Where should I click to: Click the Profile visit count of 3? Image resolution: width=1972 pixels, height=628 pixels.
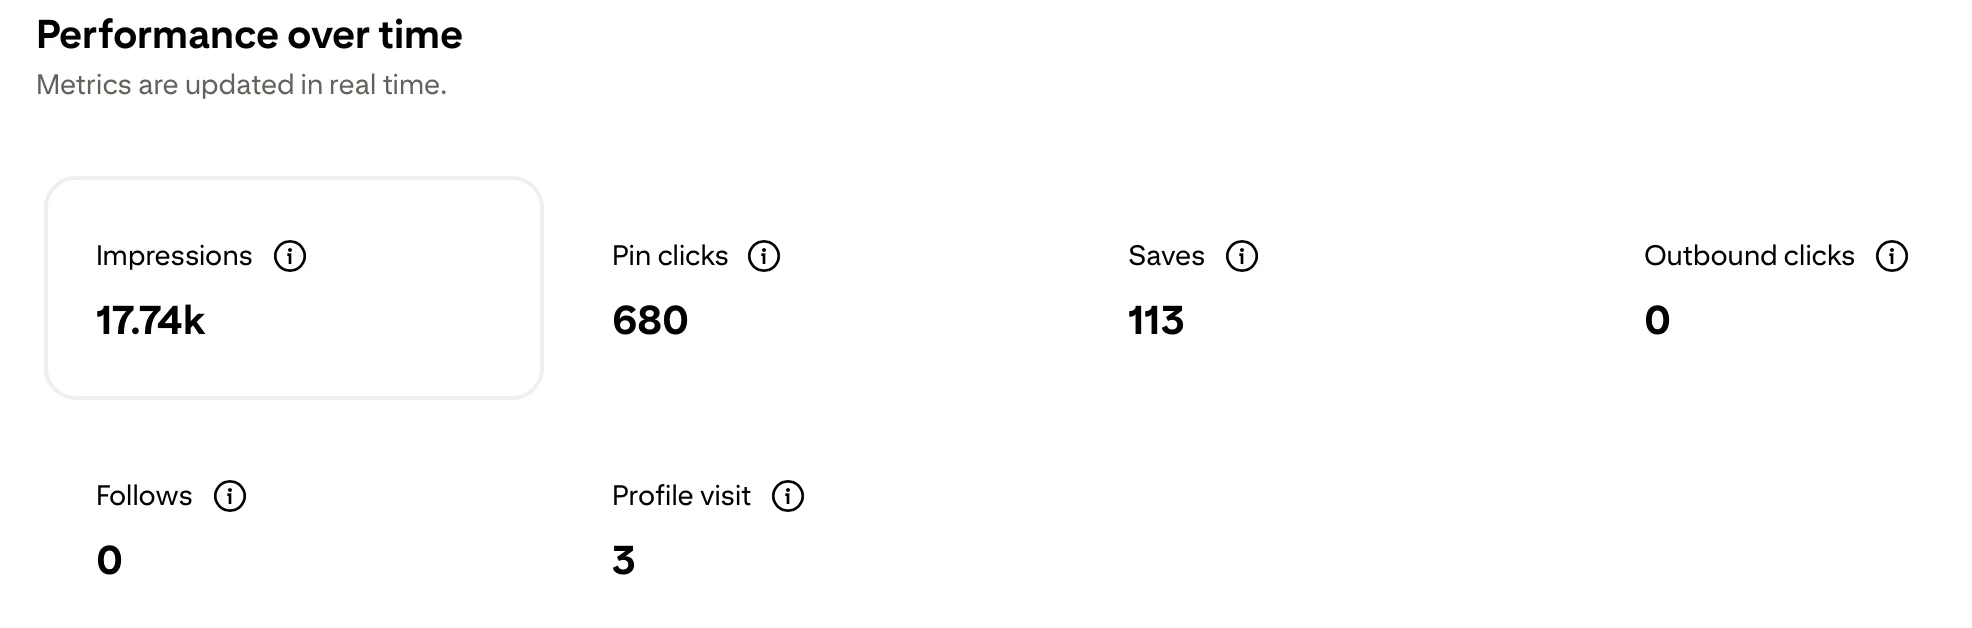[623, 561]
